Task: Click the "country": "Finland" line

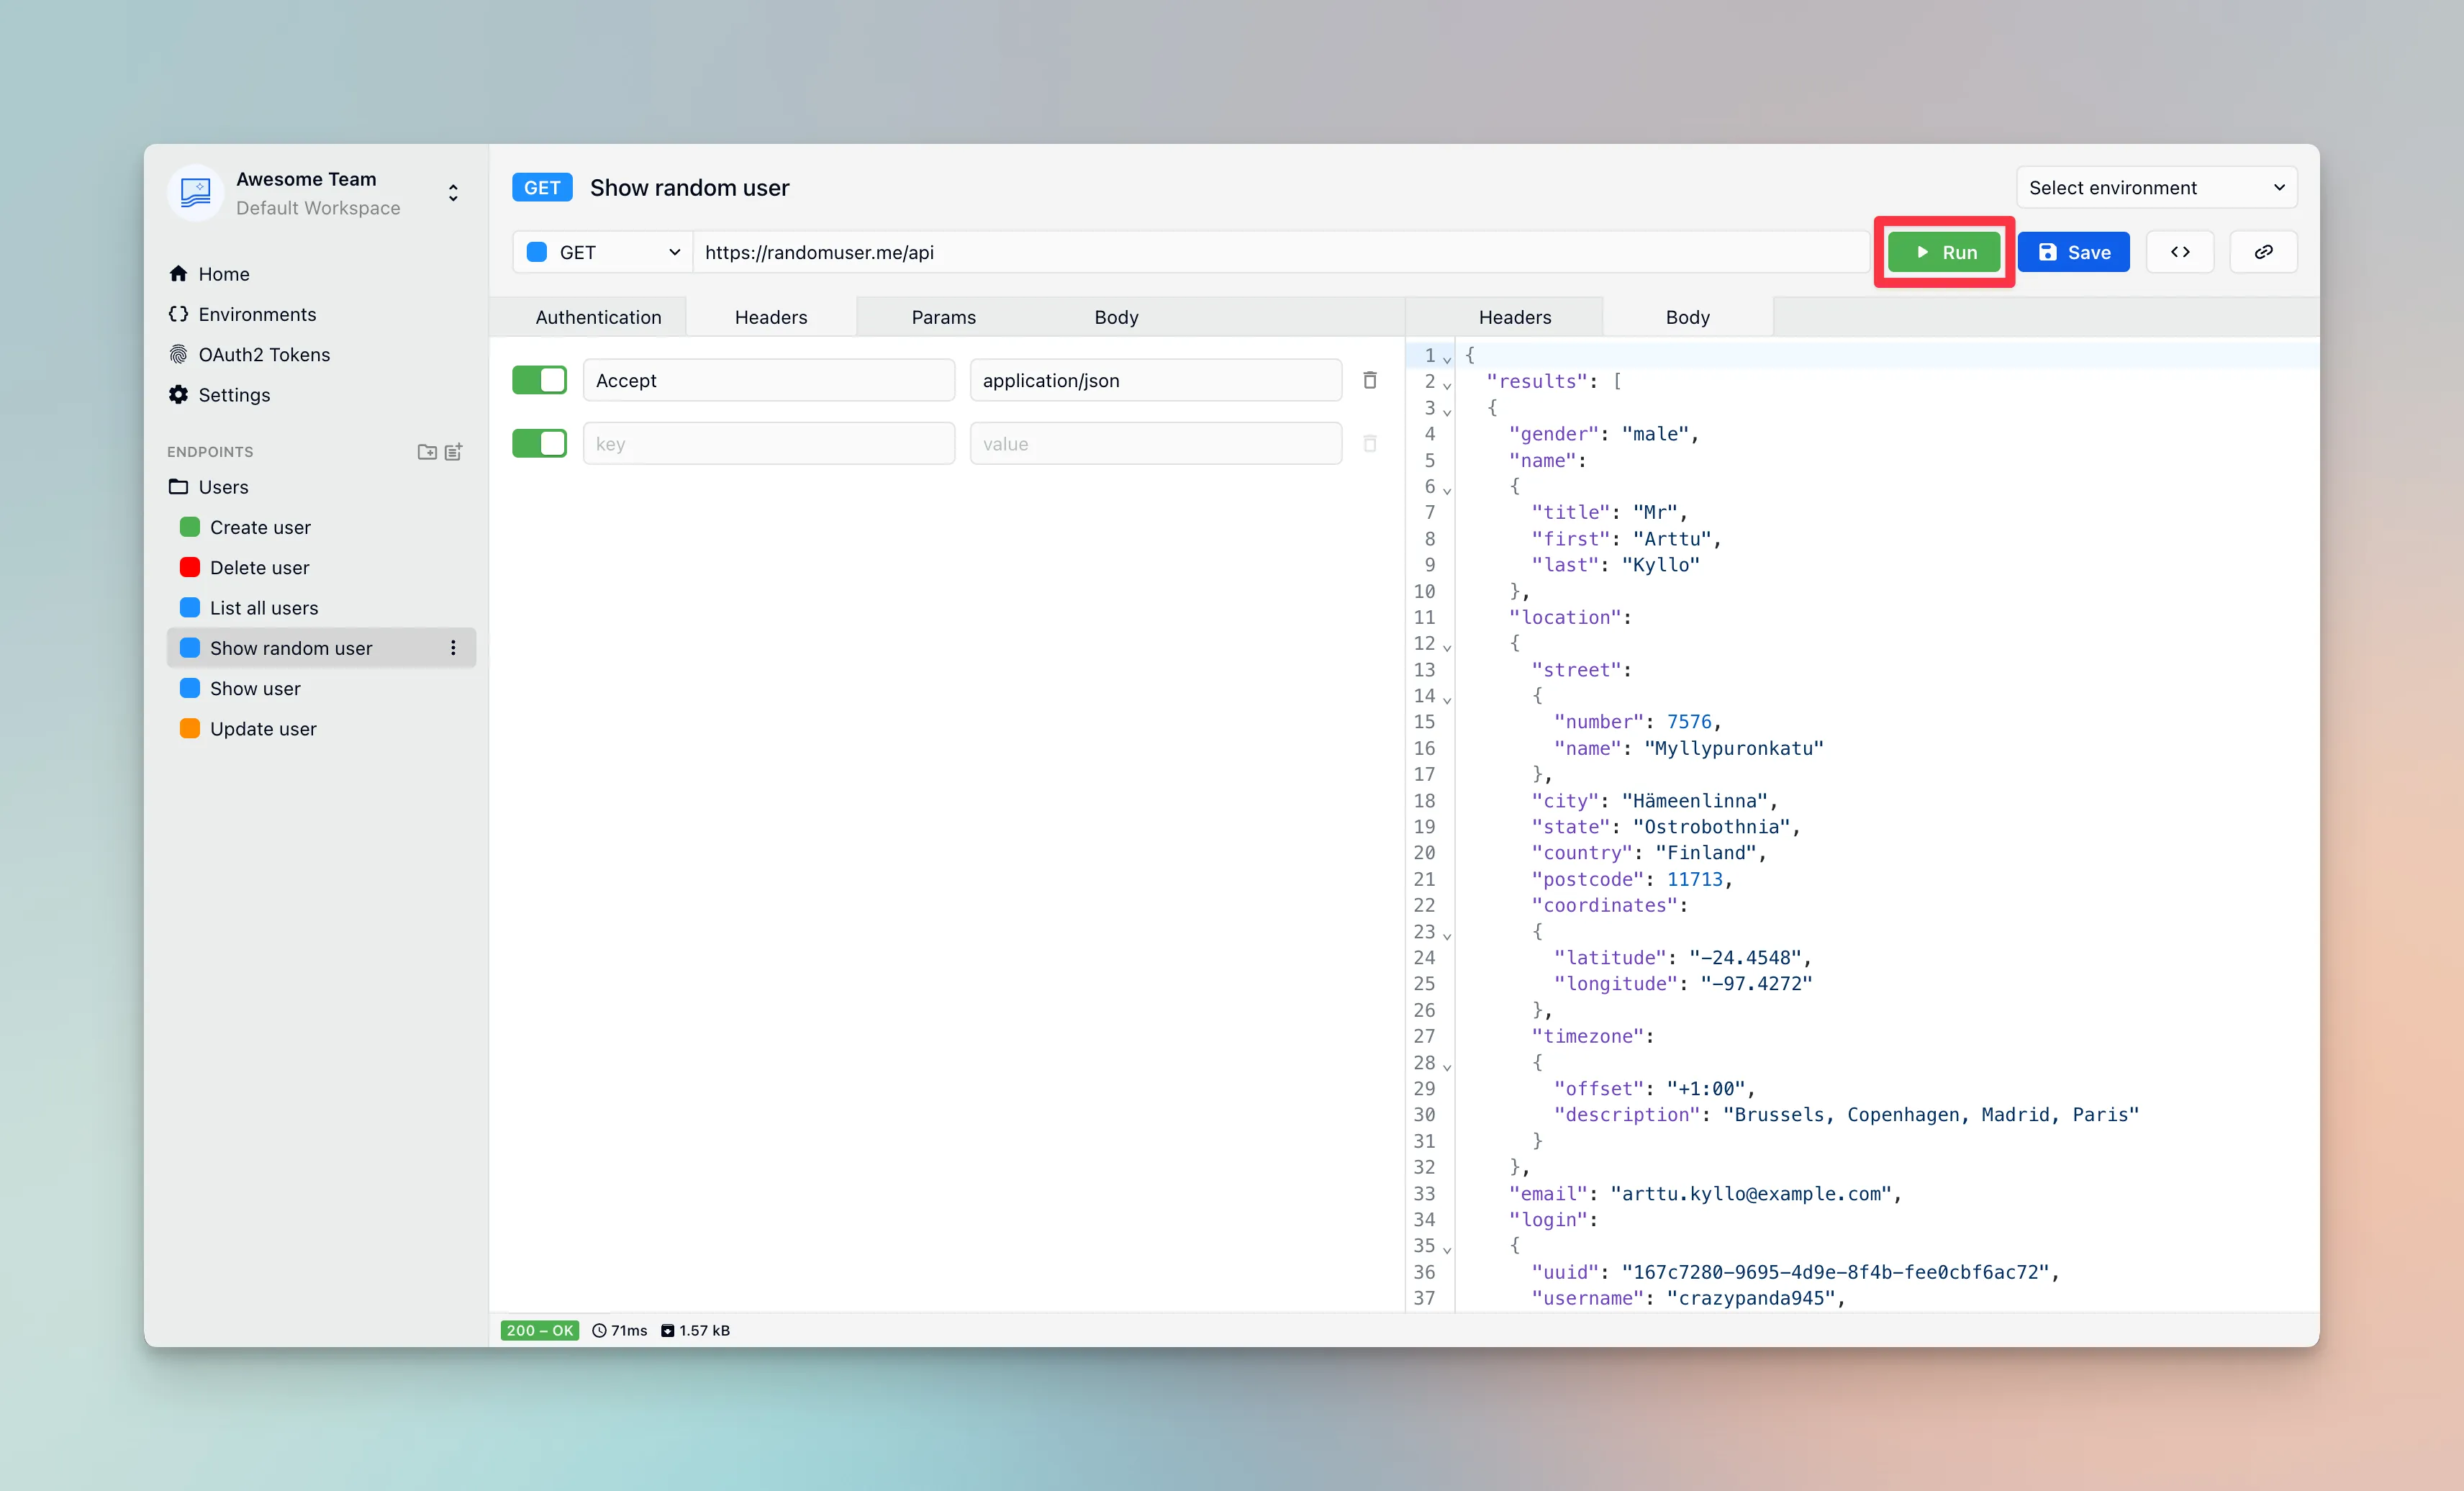Action: [1649, 852]
